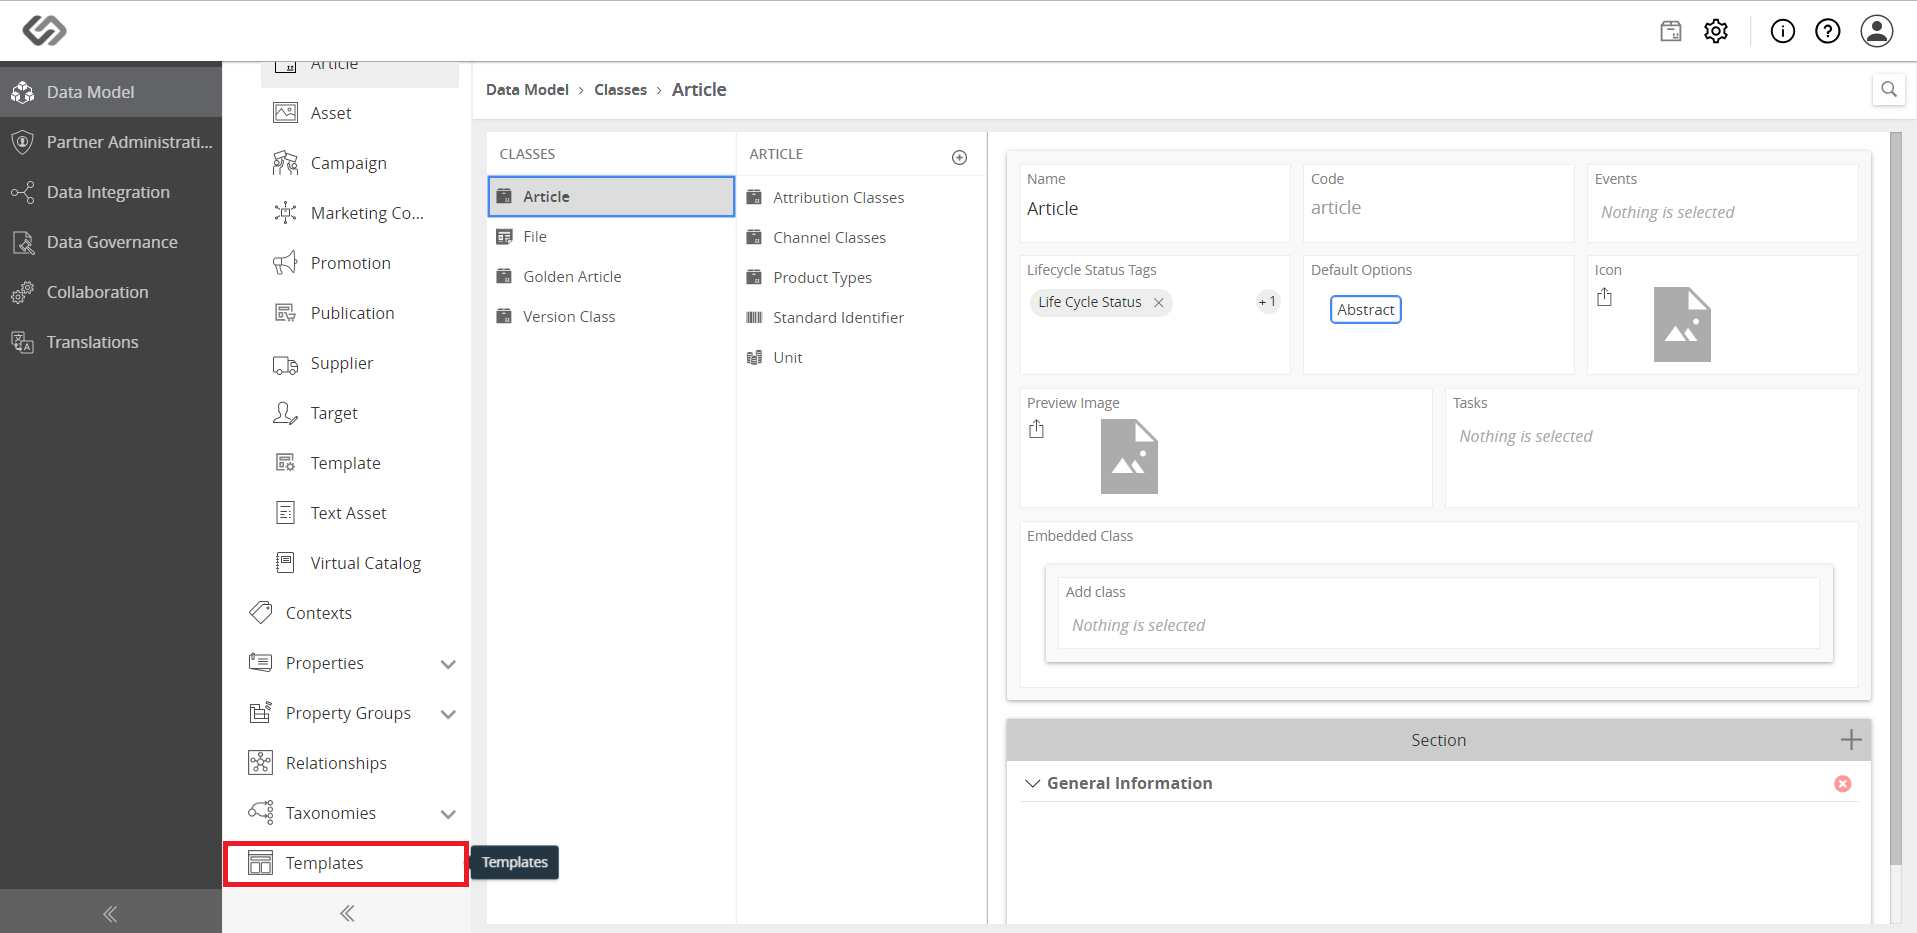Image resolution: width=1917 pixels, height=933 pixels.
Task: Select Article in CLASSES list
Action: tap(611, 197)
